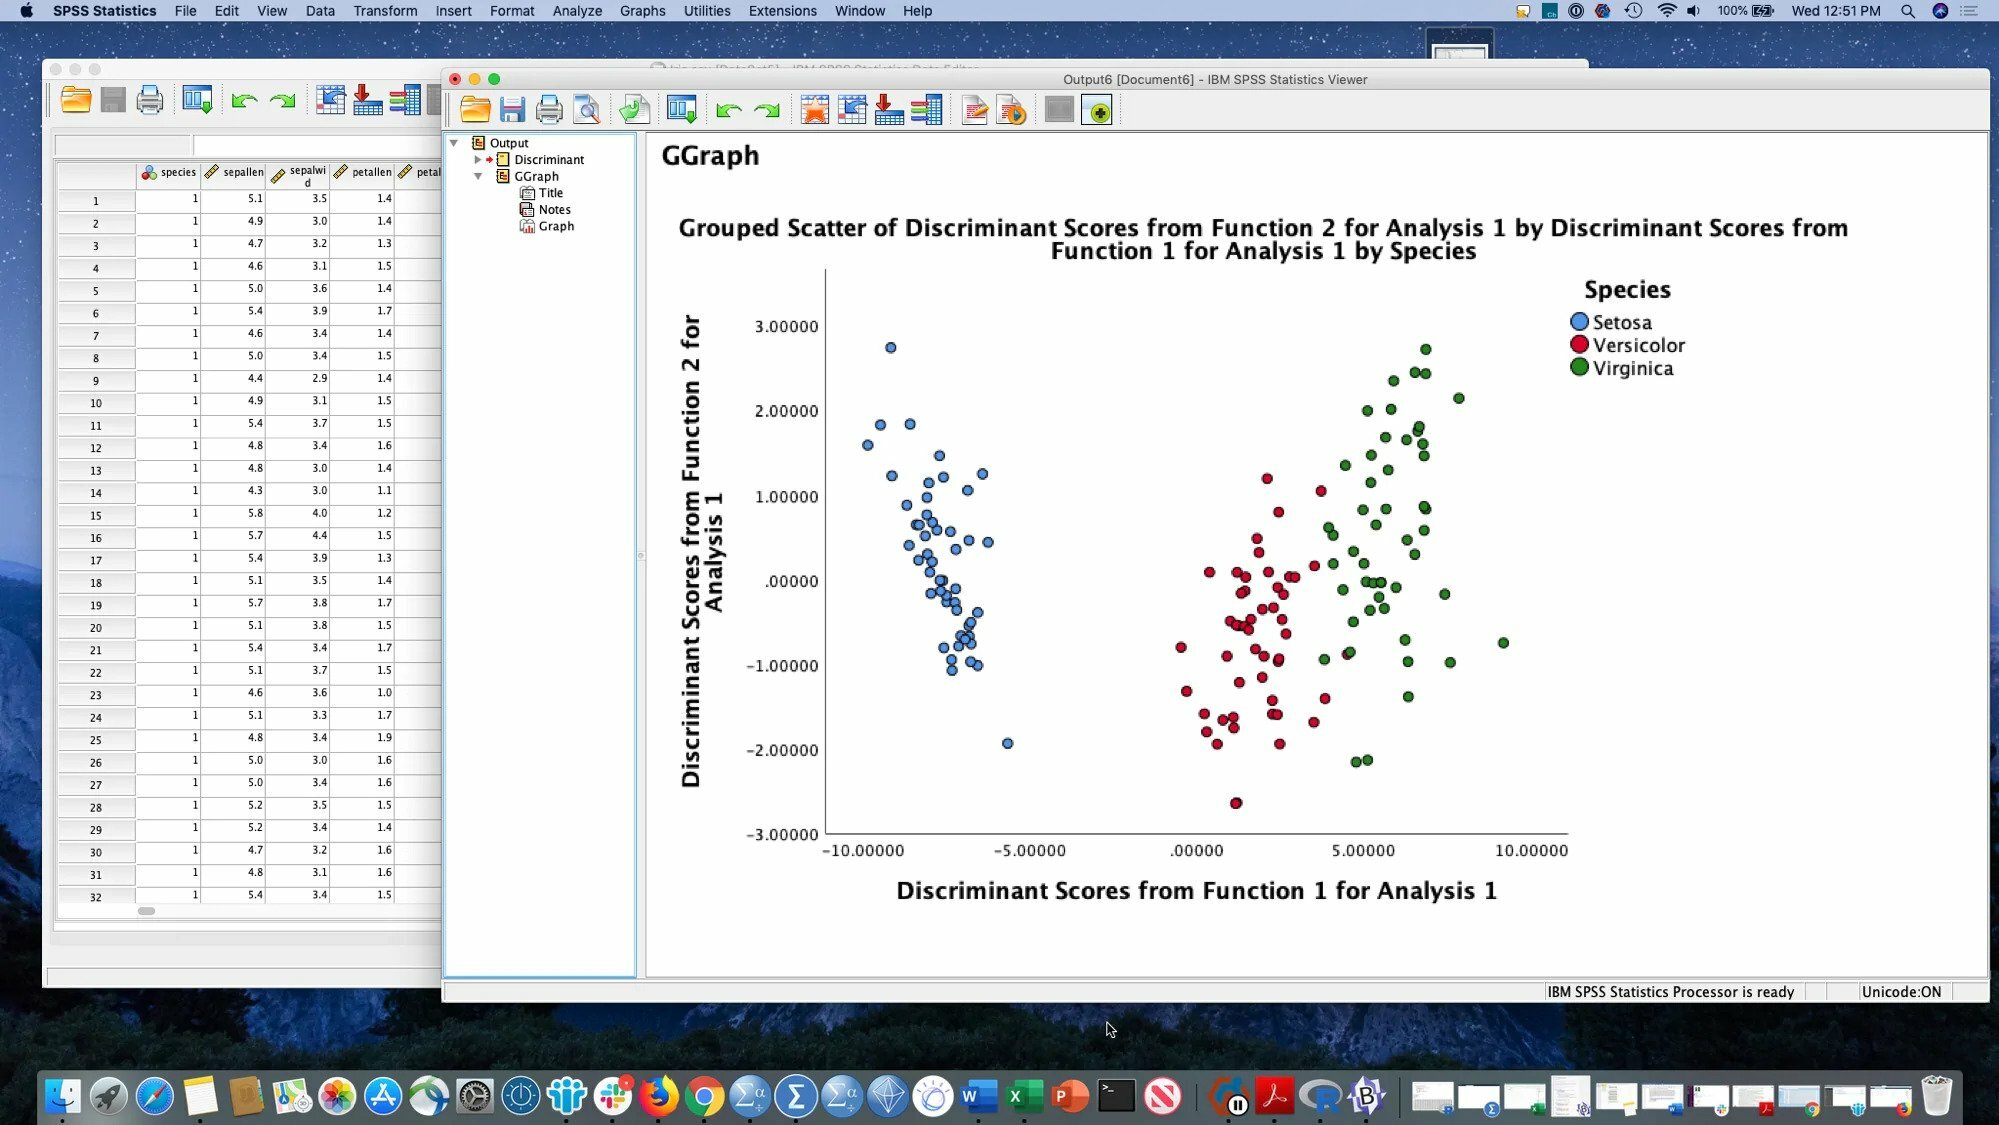Launch Firefox from the Dock
The width and height of the screenshot is (1999, 1125).
click(660, 1096)
